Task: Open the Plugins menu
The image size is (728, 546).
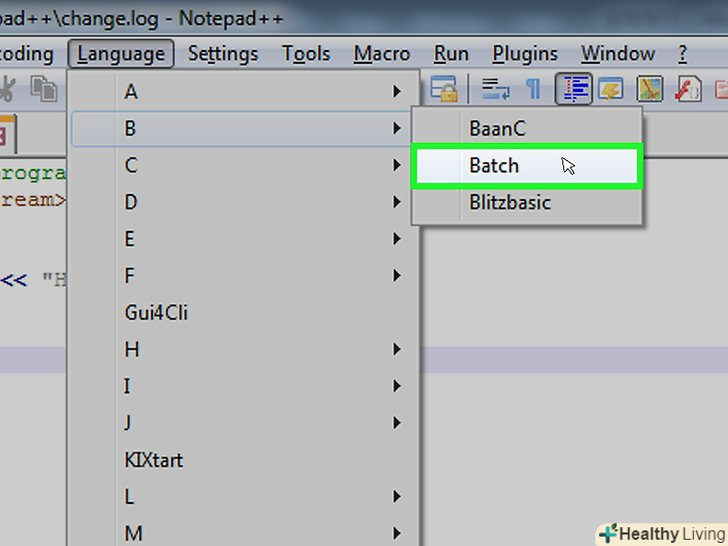Action: tap(525, 54)
